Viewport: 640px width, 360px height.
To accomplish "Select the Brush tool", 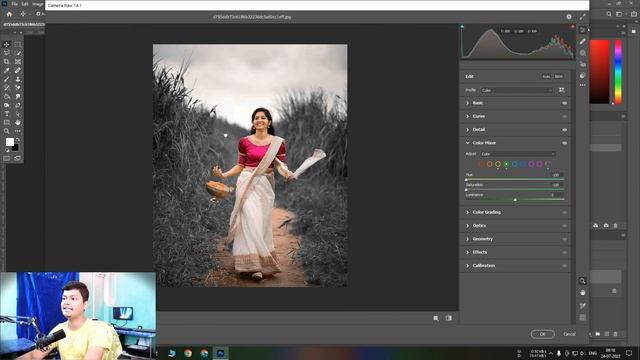I will [x=7, y=79].
